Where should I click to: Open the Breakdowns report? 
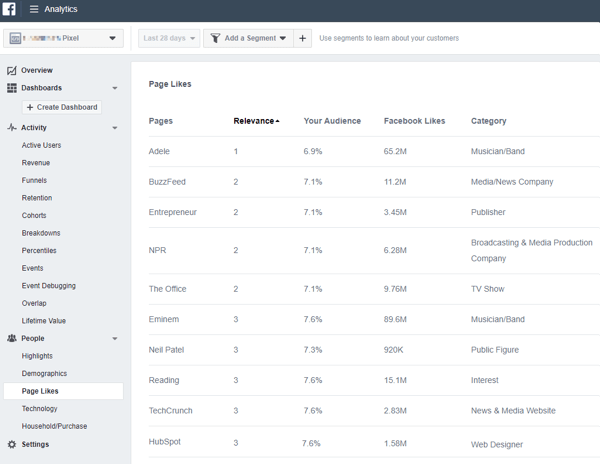click(41, 233)
